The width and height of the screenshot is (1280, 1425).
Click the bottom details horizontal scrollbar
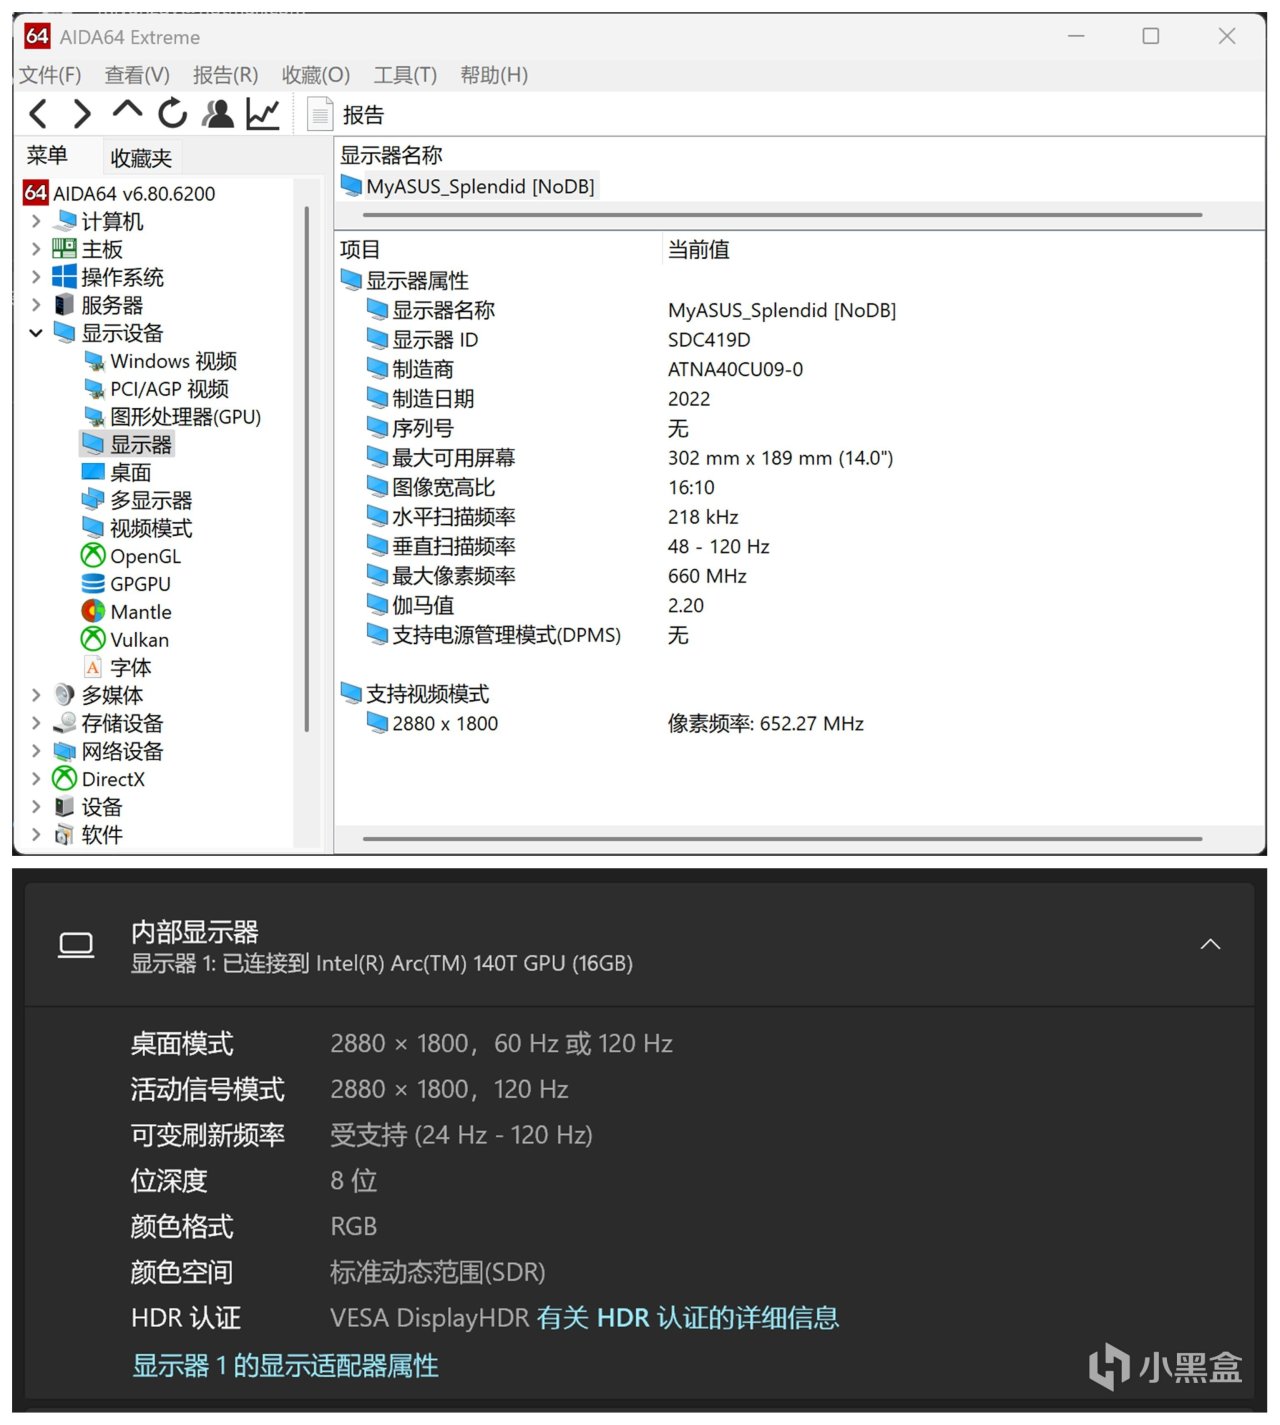[x=782, y=839]
